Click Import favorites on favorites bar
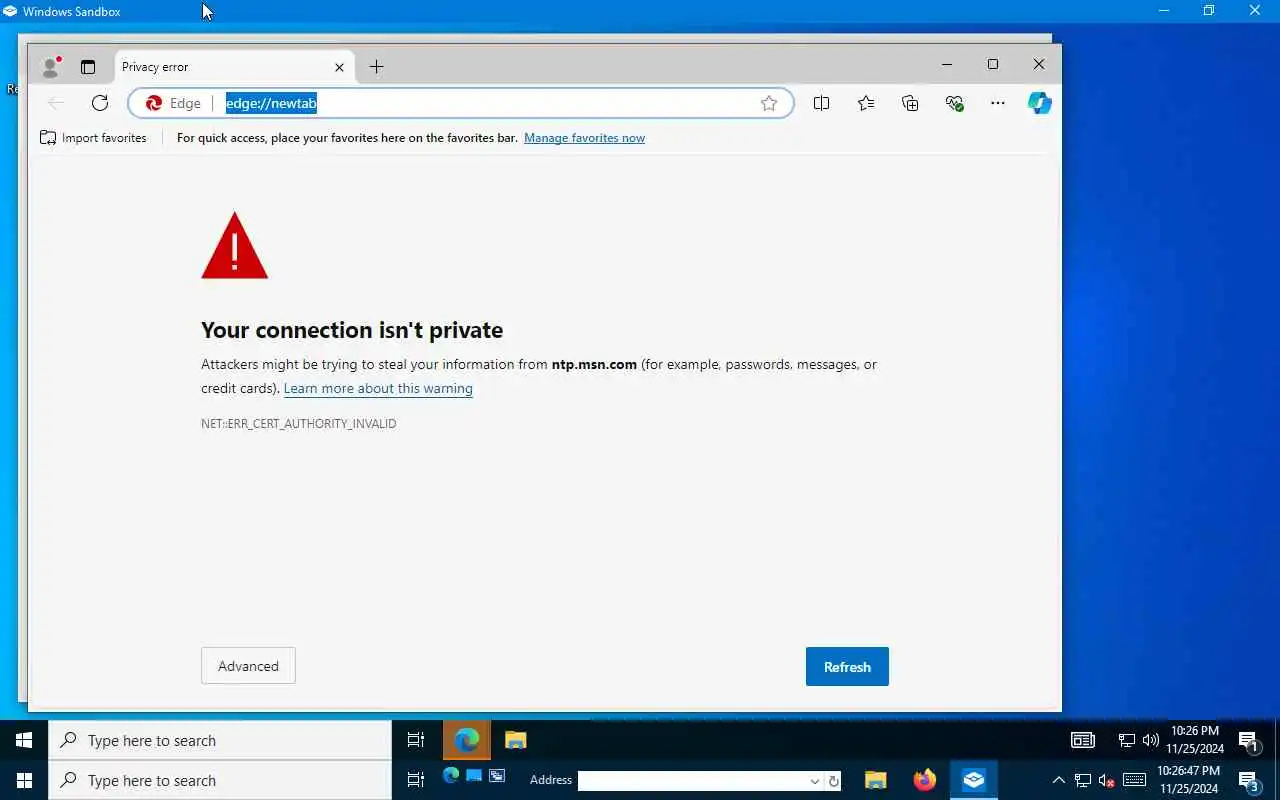 pos(93,138)
